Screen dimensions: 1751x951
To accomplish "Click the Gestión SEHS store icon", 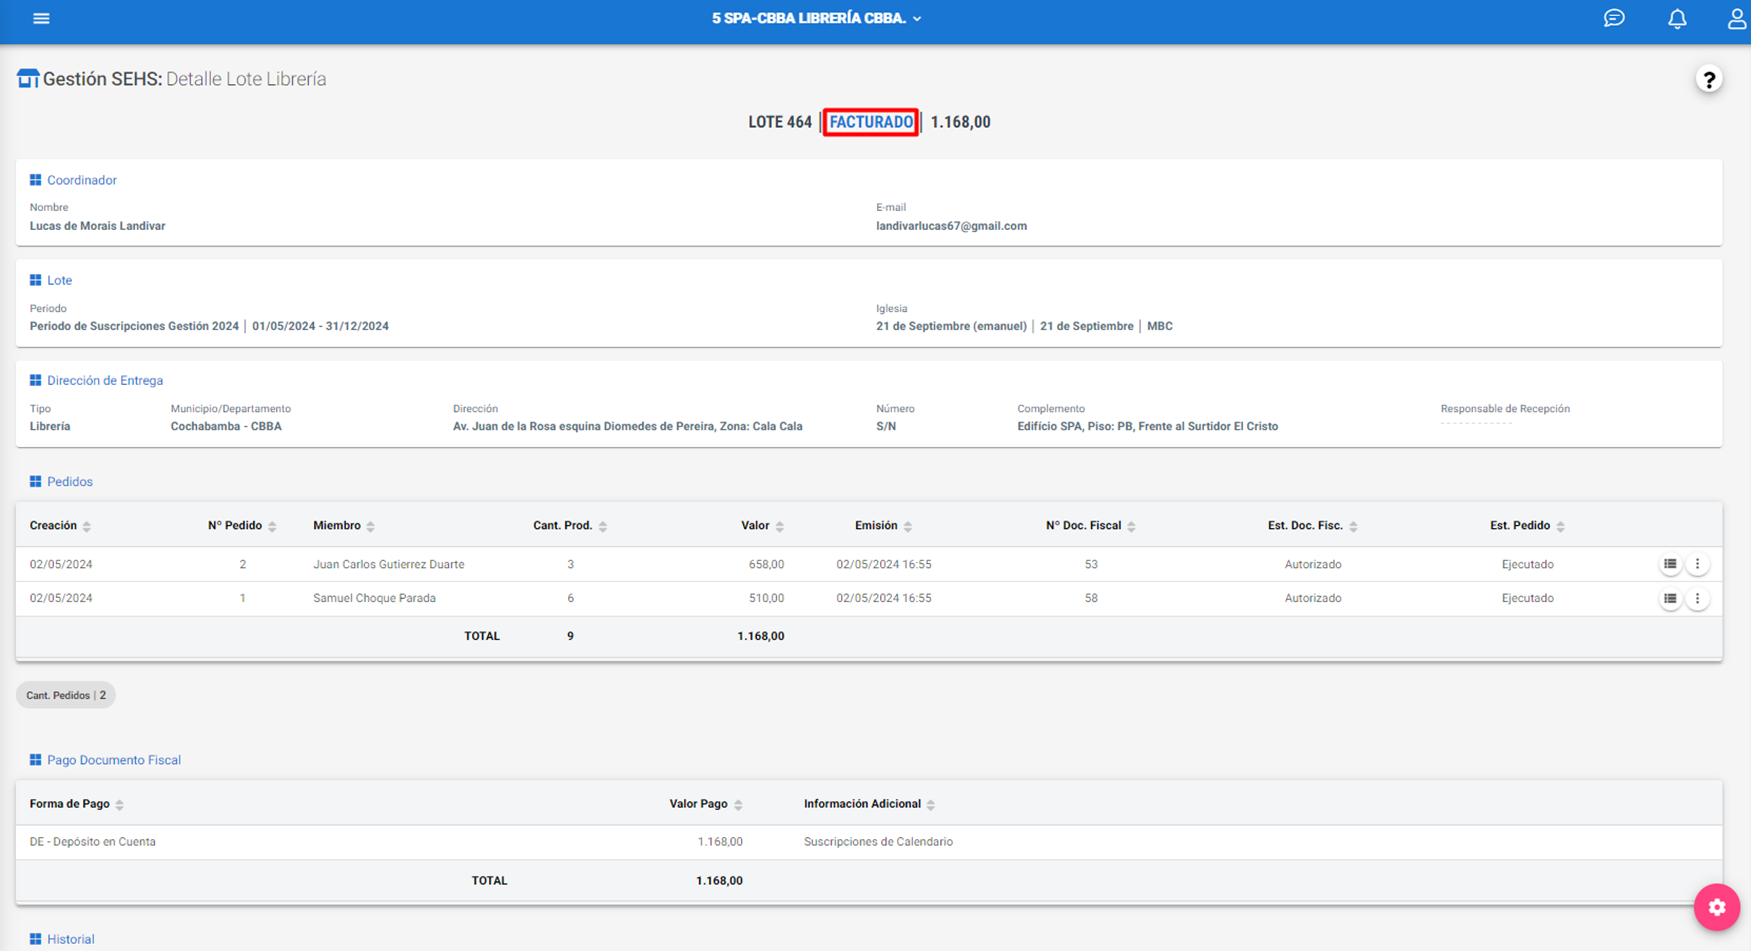I will pos(27,79).
